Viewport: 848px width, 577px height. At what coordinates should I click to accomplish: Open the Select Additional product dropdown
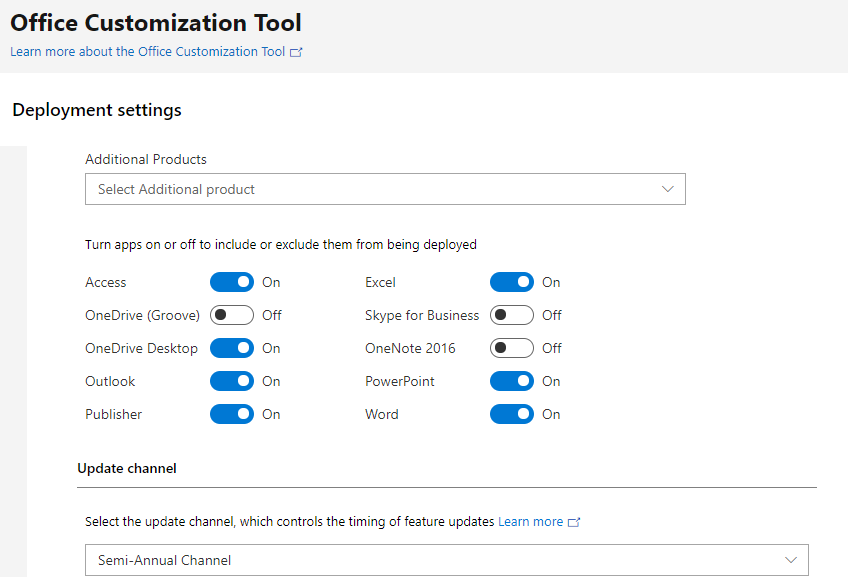[x=385, y=189]
